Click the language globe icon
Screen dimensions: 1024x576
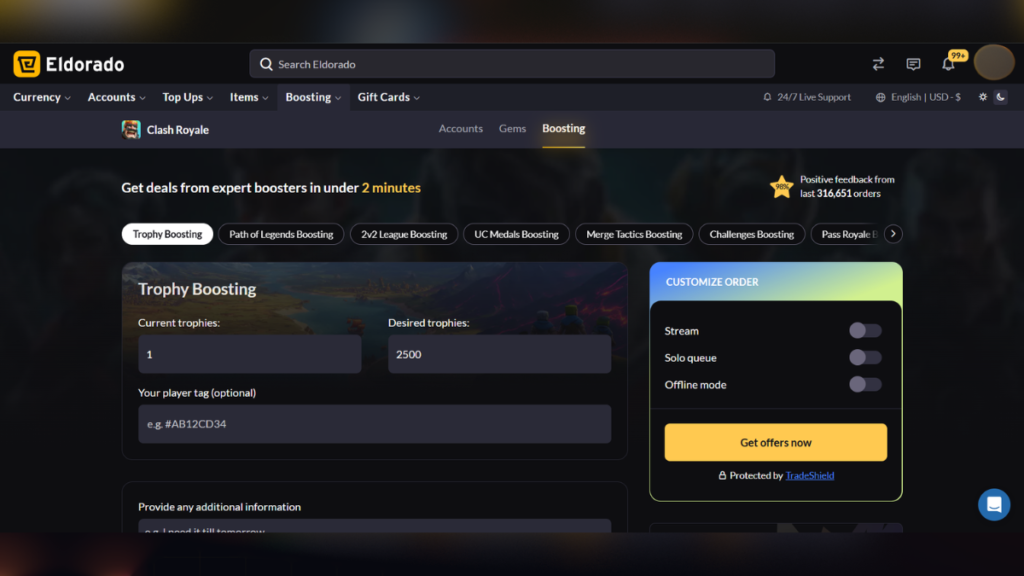(880, 97)
